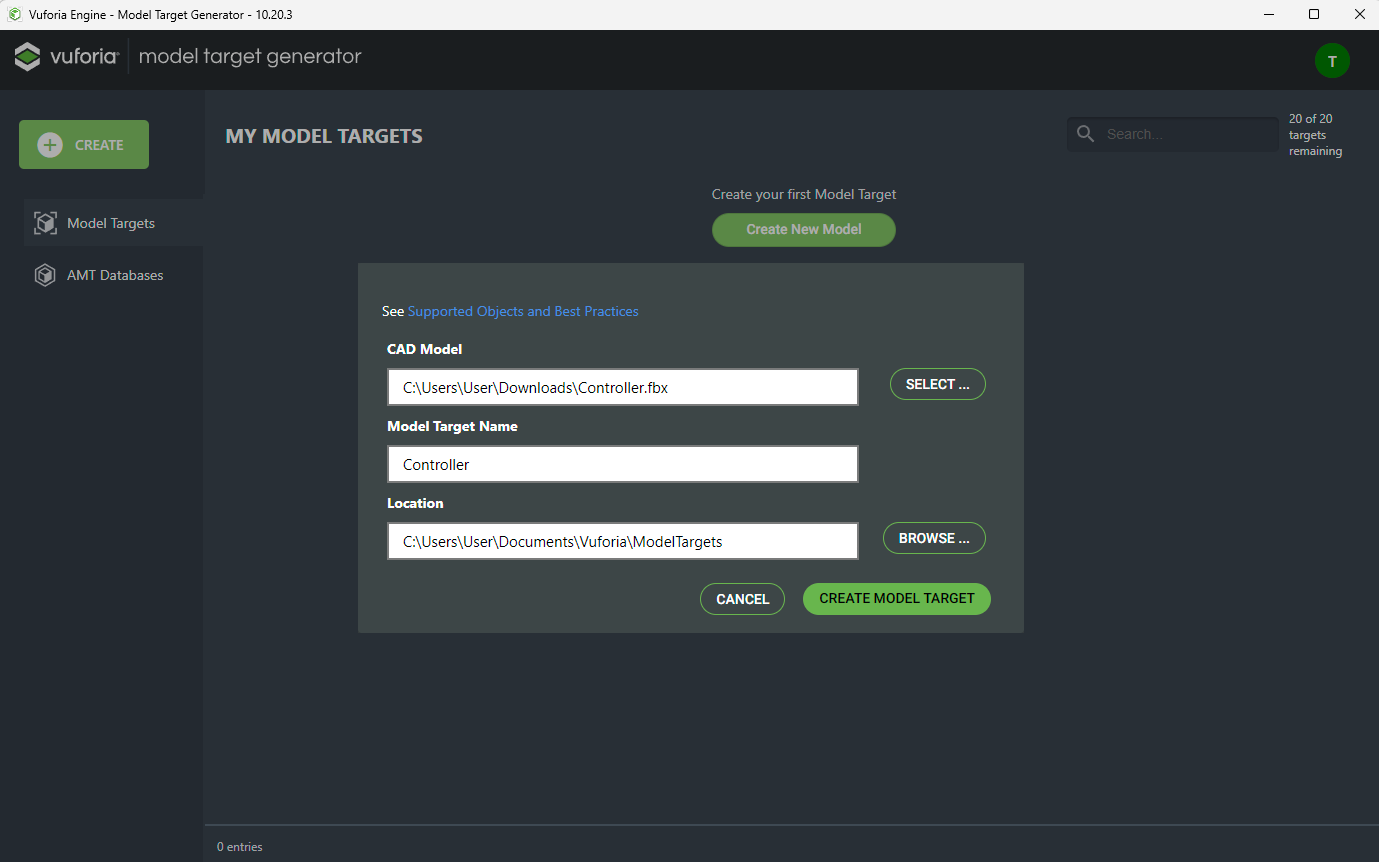Click 'Create your first Model Target' text

tap(804, 194)
